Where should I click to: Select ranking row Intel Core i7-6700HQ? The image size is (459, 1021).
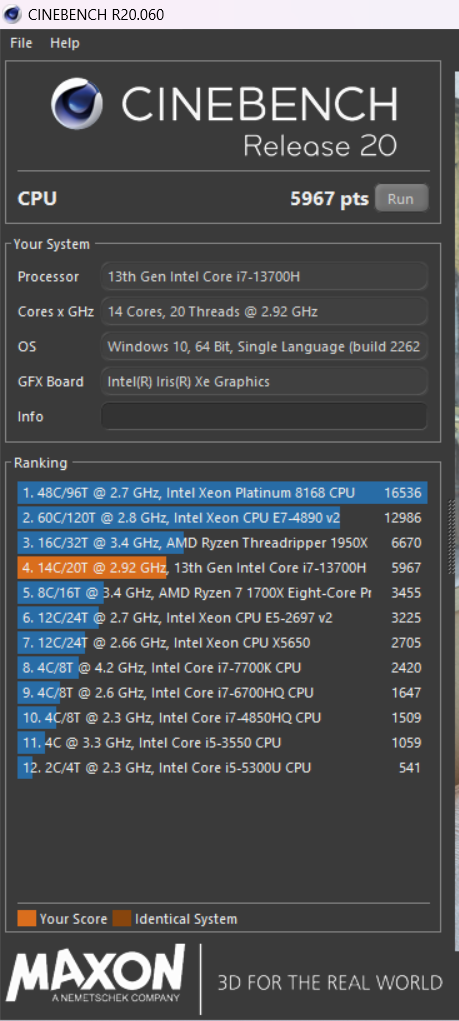[x=222, y=693]
